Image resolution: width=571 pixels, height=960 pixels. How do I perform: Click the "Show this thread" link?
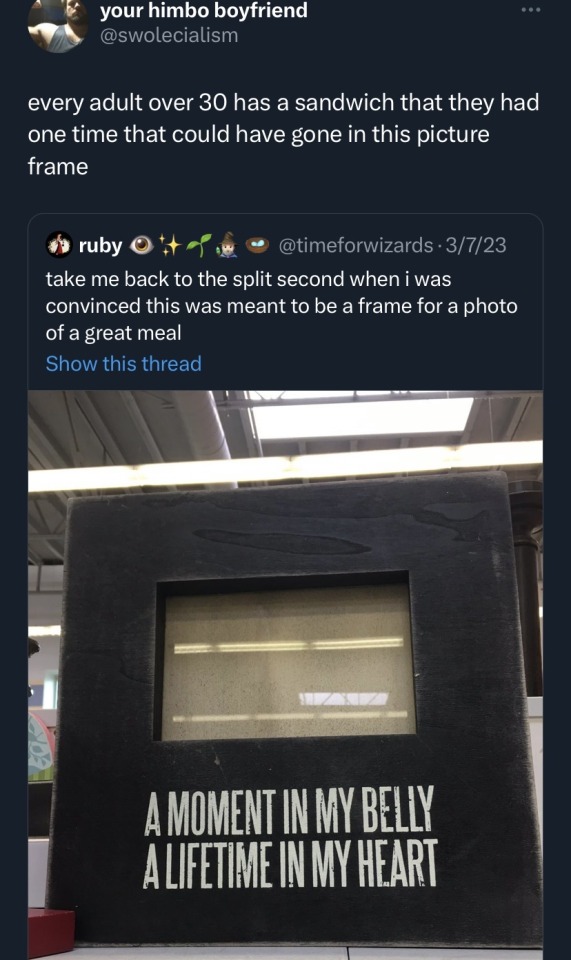(124, 364)
